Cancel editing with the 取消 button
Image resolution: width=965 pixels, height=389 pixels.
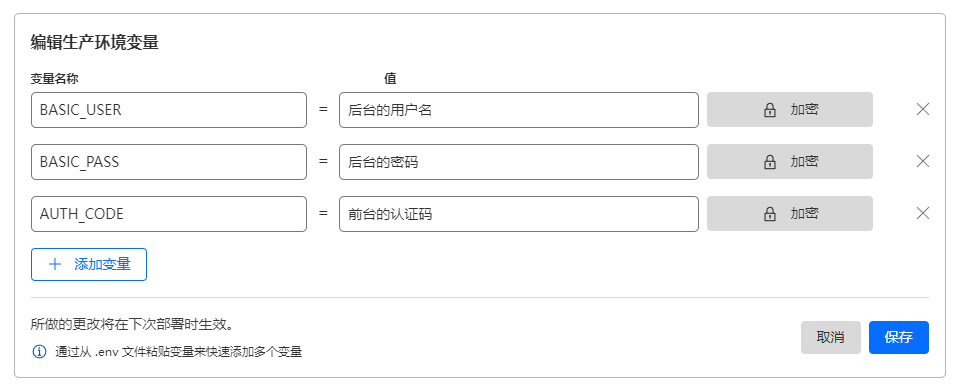[x=830, y=337]
